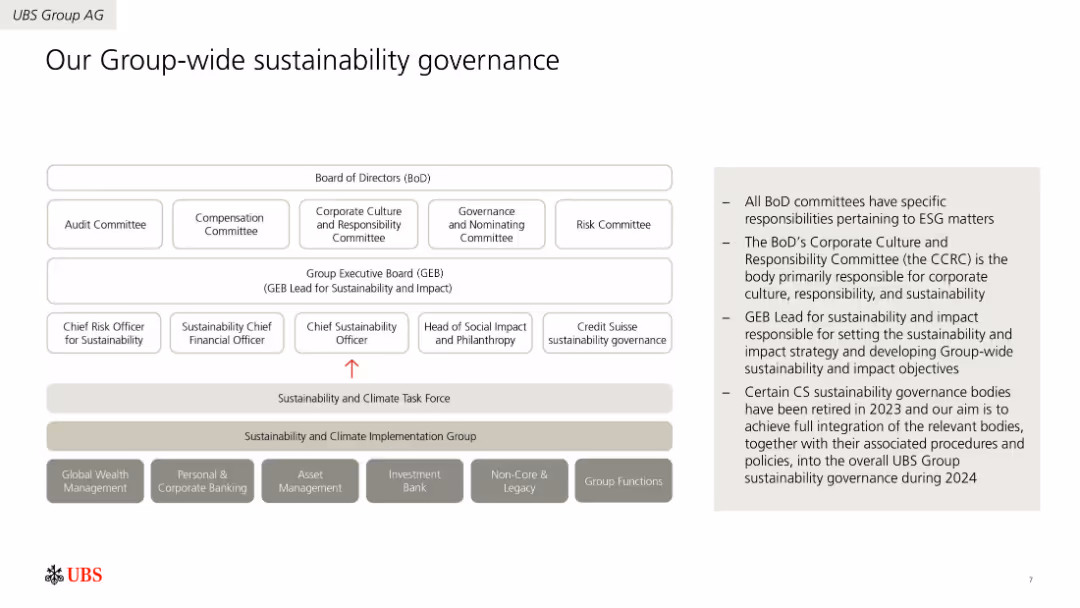Select the Non-Core & Legacy box
Image resolution: width=1080 pixels, height=608 pixels.
point(519,481)
